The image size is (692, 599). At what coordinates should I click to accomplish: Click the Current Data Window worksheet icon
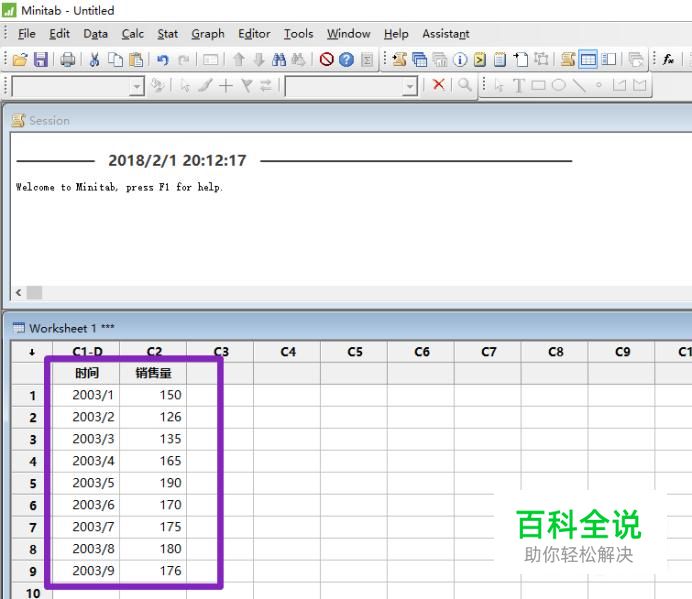tap(588, 59)
